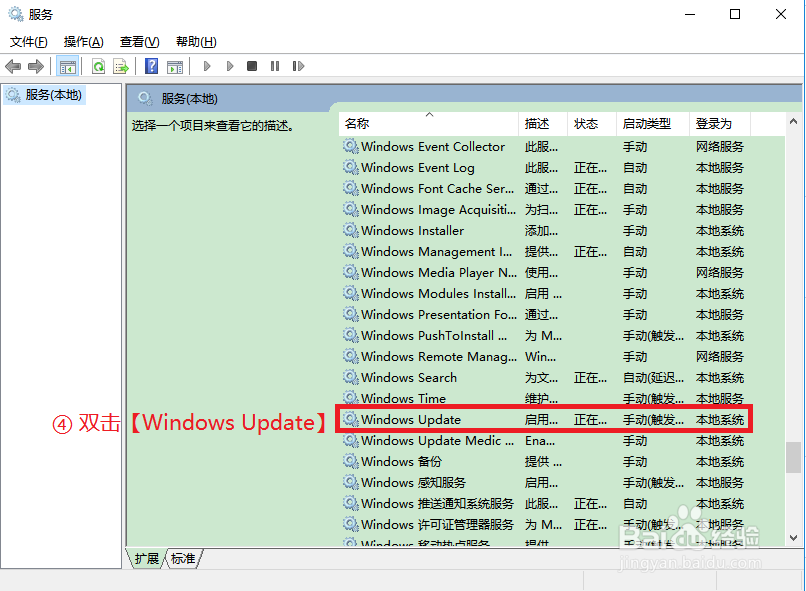Click gear icon of Windows Time row
Screen dimensions: 806x591
pyautogui.click(x=351, y=398)
